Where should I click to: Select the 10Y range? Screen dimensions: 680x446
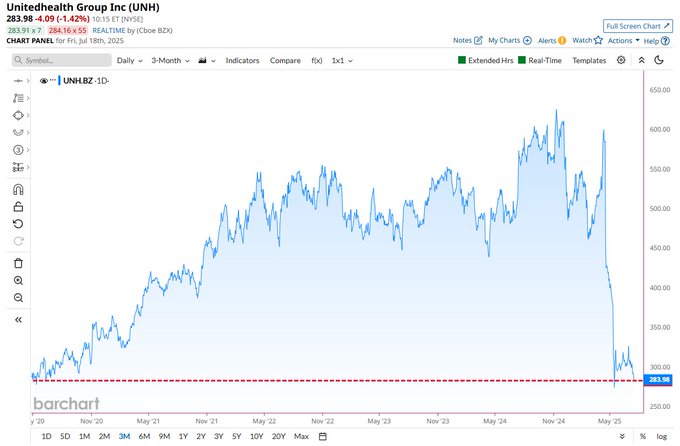point(256,436)
